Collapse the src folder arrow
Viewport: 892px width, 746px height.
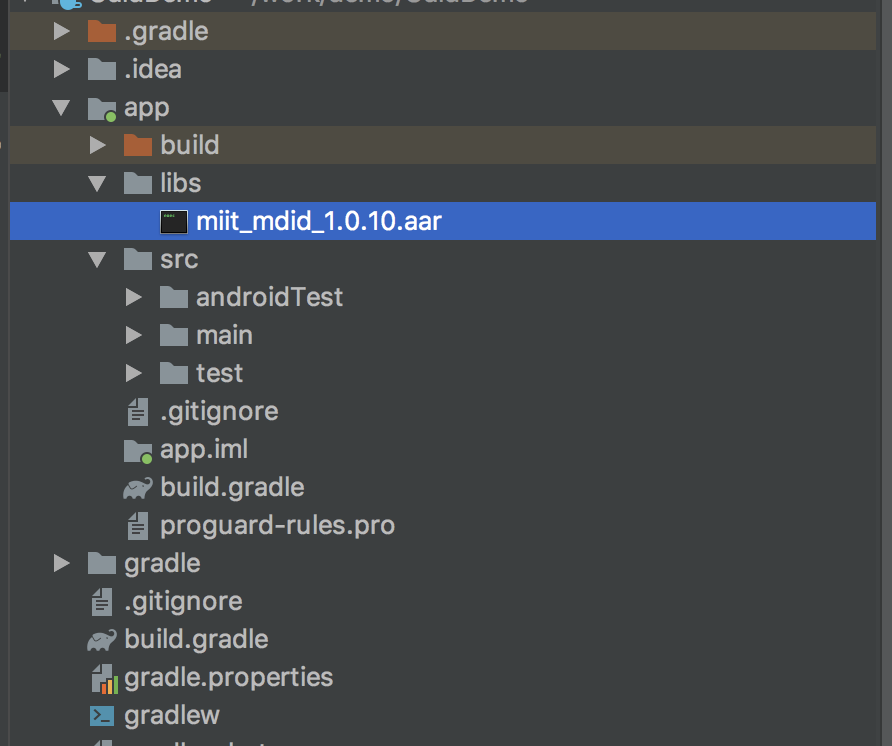tap(98, 260)
